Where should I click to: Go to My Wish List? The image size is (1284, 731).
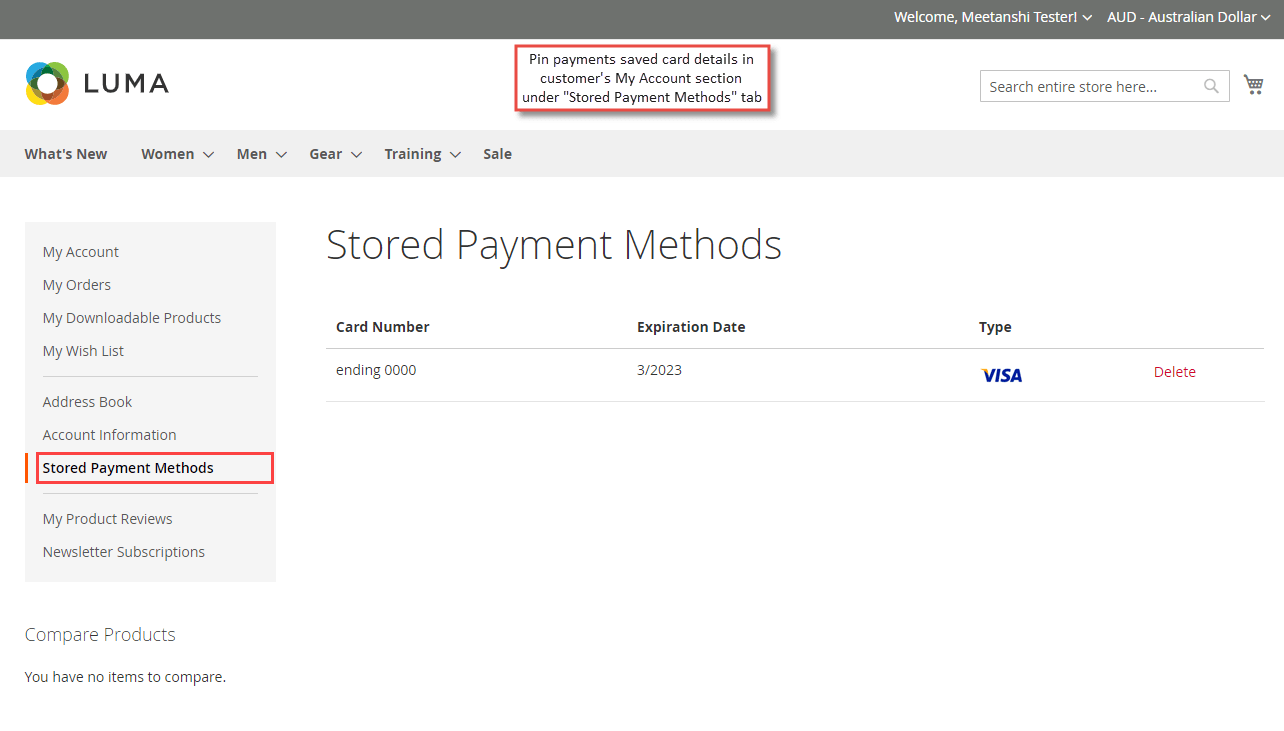83,350
